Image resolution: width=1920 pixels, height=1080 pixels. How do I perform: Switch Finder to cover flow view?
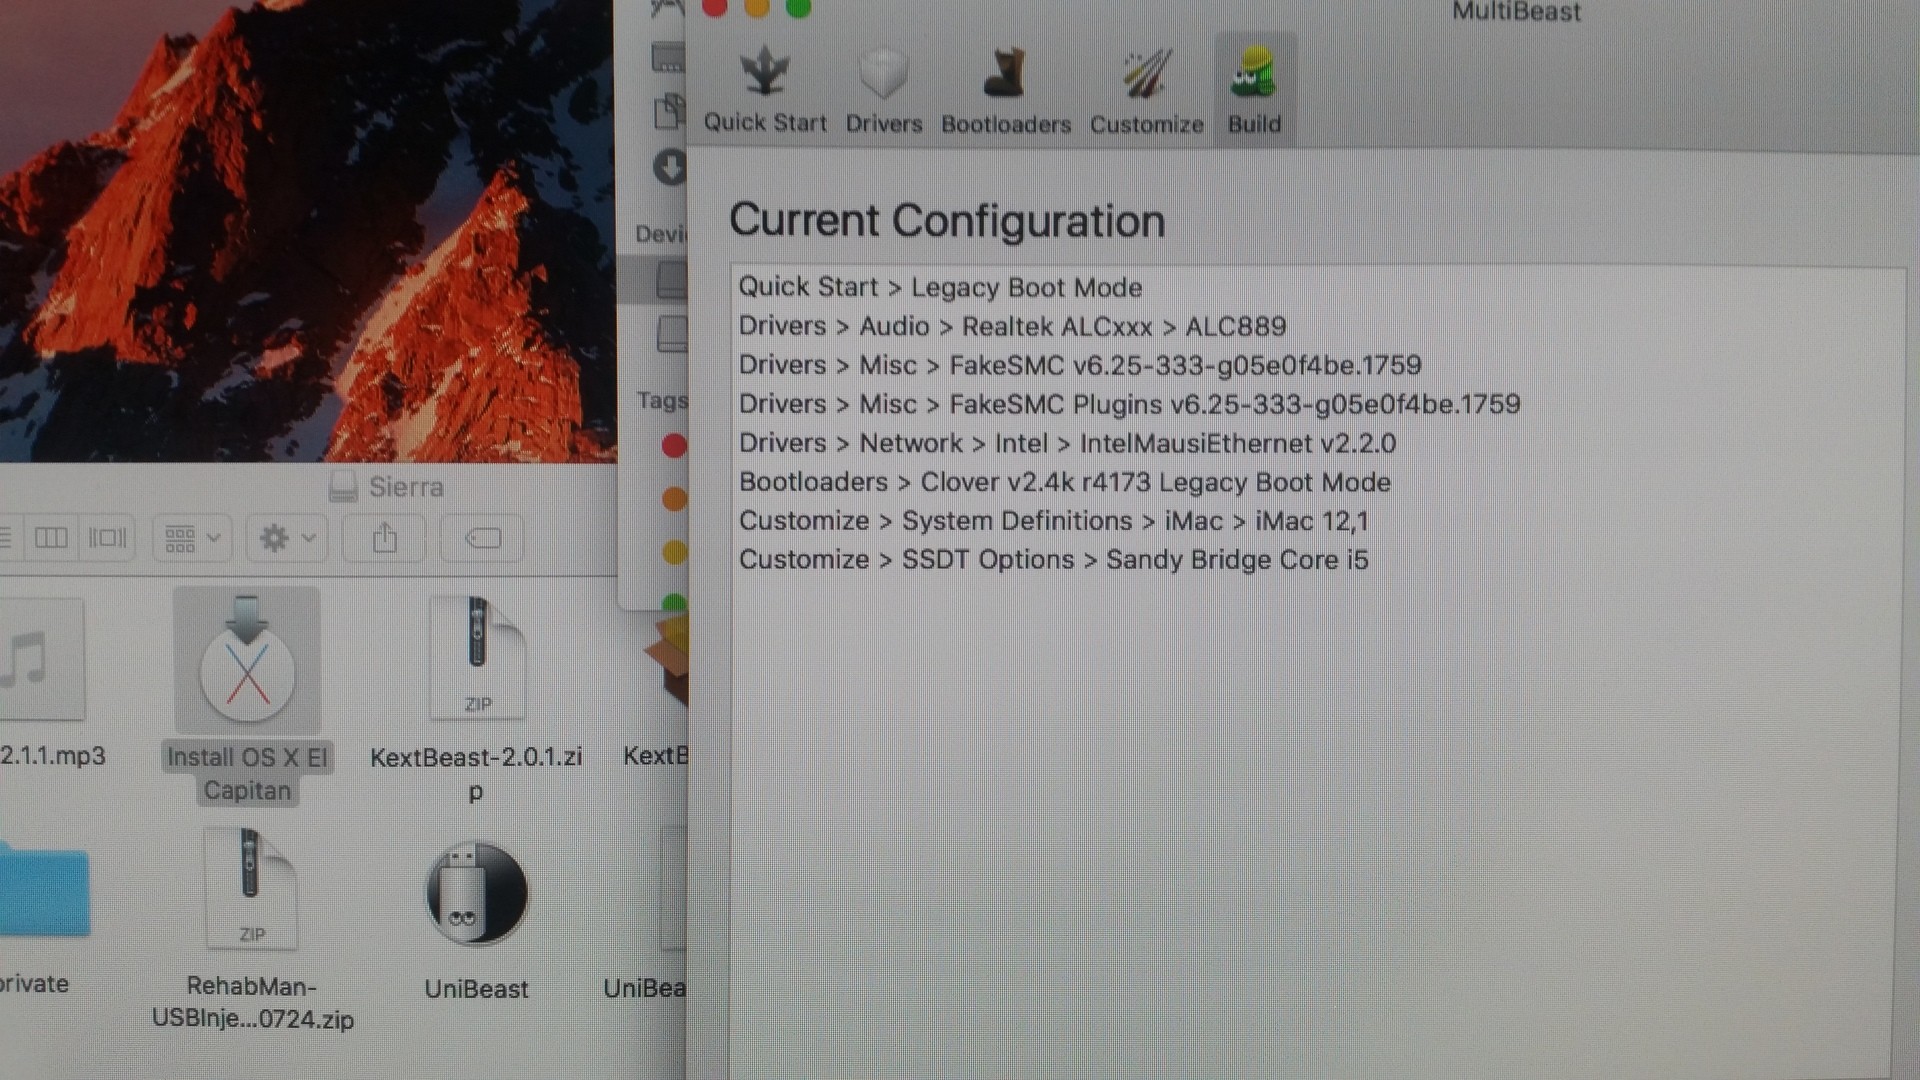coord(108,539)
